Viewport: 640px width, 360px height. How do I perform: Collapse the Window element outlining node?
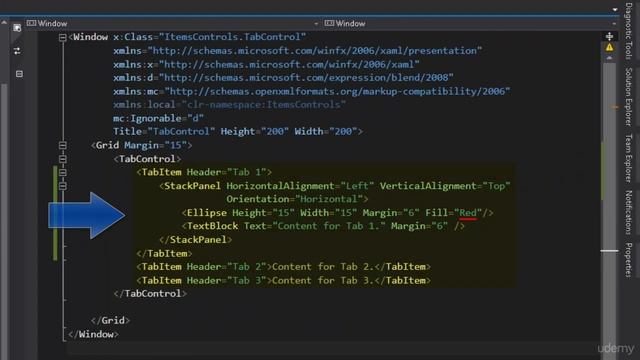tap(62, 38)
